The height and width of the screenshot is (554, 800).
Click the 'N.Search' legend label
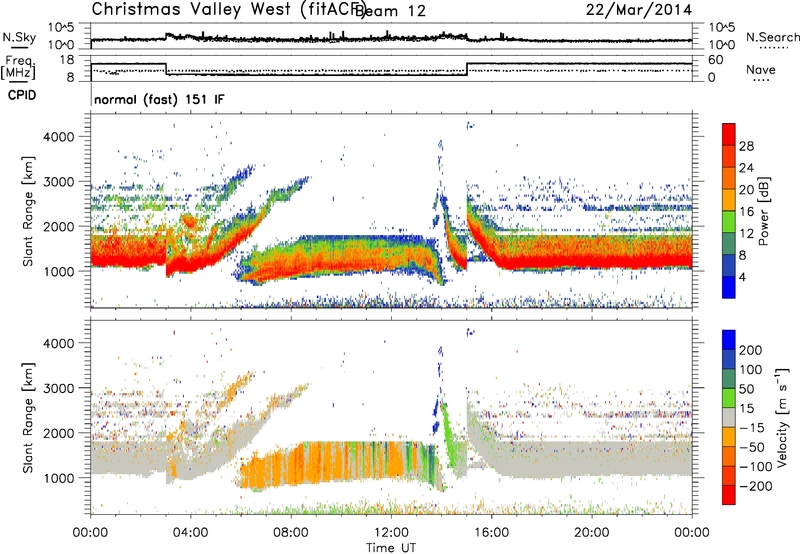pyautogui.click(x=772, y=37)
